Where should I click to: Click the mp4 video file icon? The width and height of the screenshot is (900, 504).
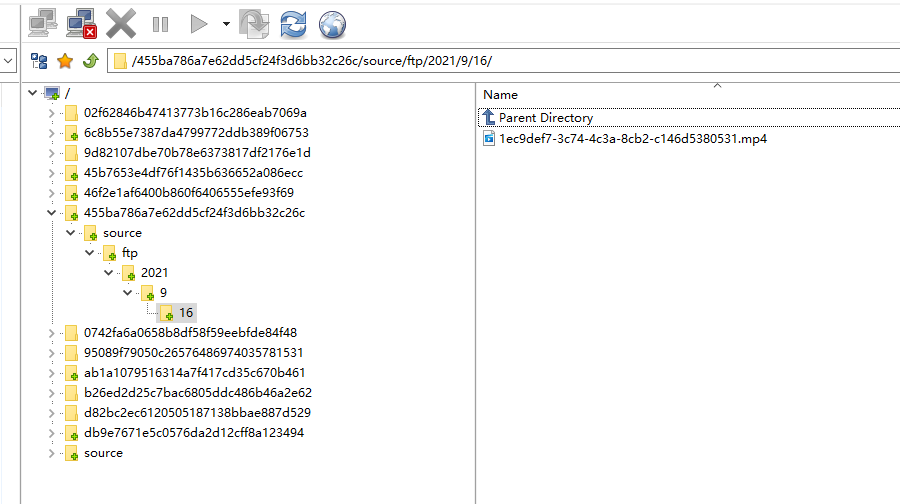click(x=489, y=138)
